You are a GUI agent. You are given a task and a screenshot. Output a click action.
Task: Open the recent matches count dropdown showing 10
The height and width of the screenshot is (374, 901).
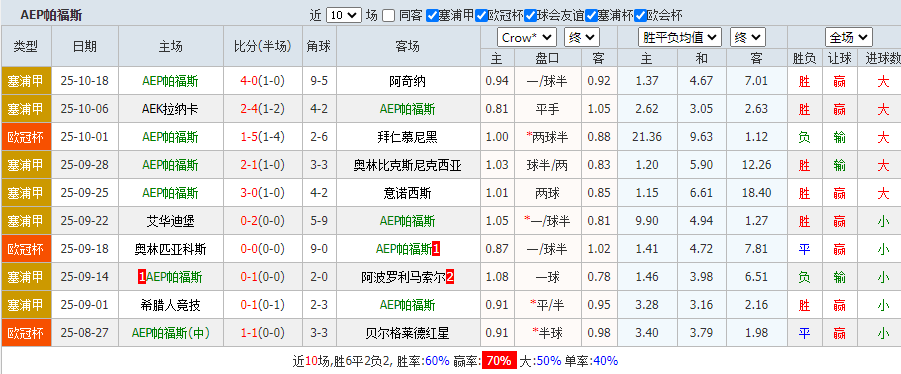pos(344,16)
